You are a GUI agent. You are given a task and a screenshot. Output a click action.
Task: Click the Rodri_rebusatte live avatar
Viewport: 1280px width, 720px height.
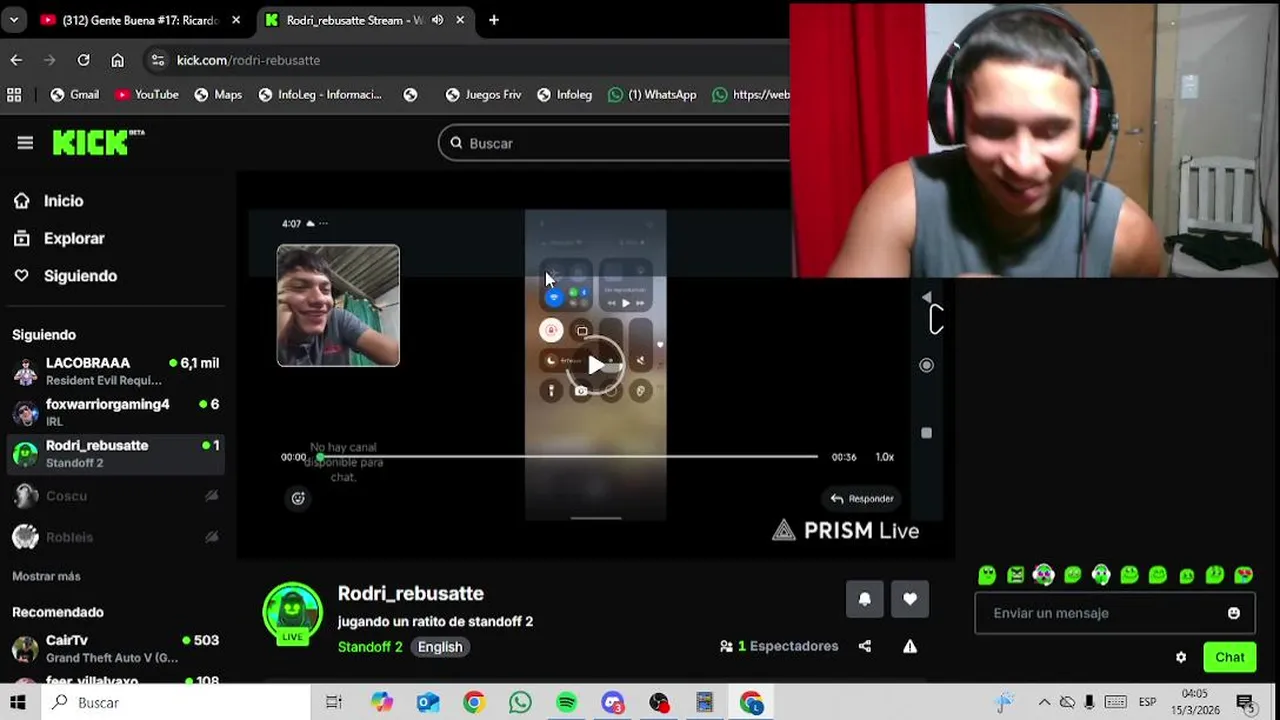tap(292, 613)
